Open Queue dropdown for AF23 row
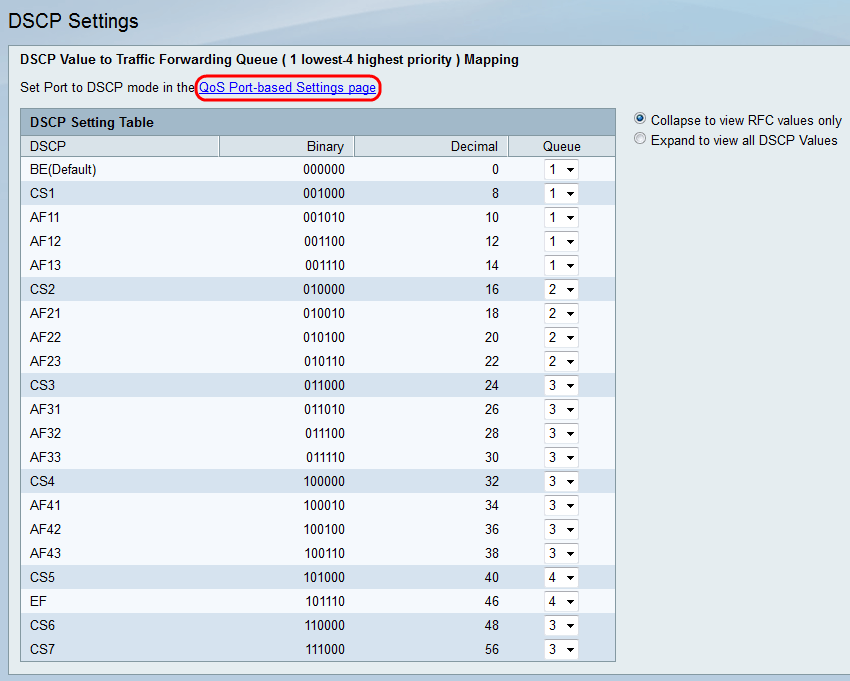The width and height of the screenshot is (850, 681). point(561,362)
